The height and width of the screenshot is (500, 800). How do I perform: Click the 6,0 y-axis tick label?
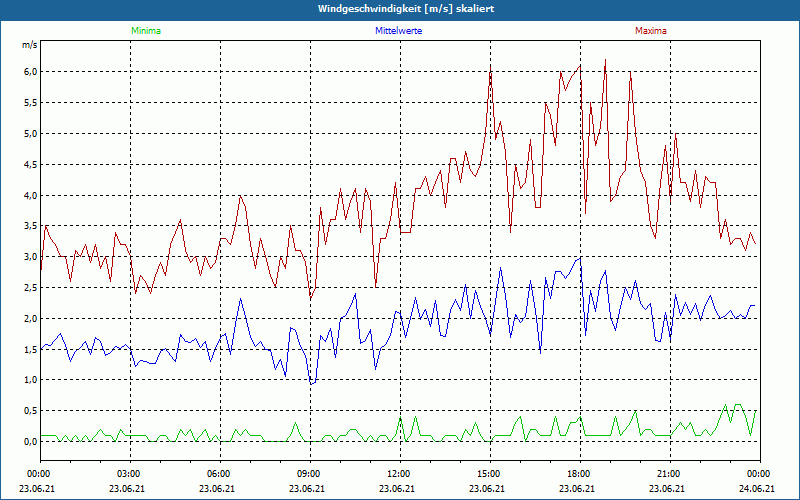pos(31,72)
